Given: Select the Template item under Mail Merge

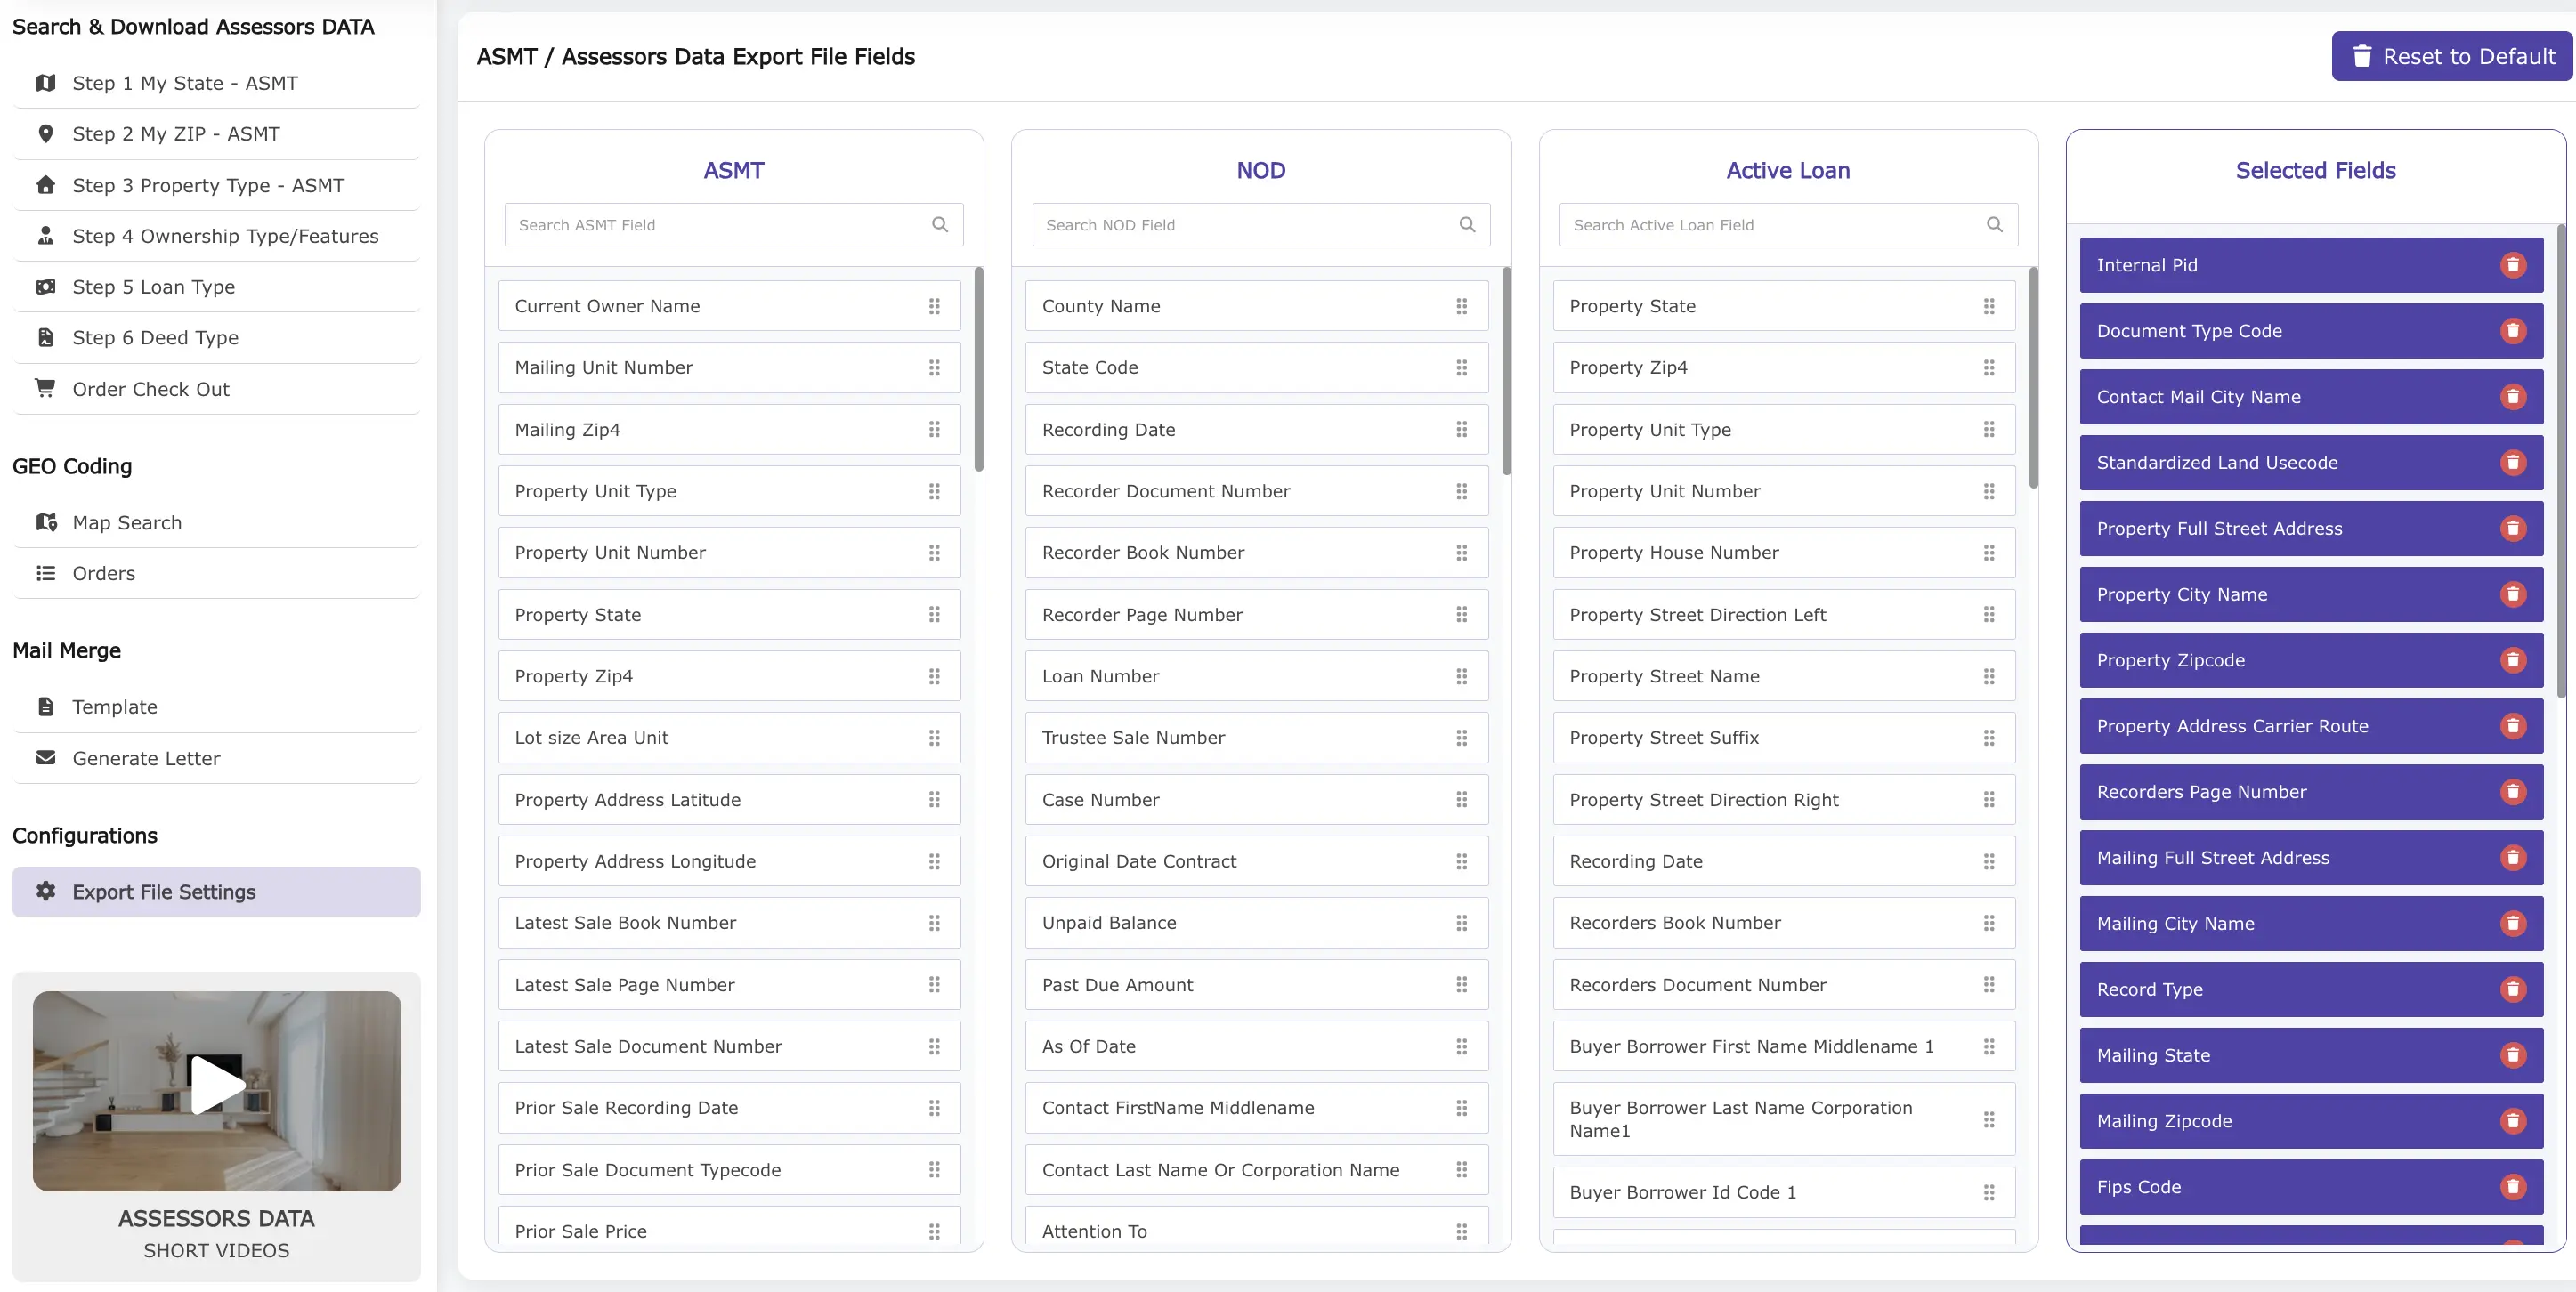Looking at the screenshot, I should [x=114, y=706].
